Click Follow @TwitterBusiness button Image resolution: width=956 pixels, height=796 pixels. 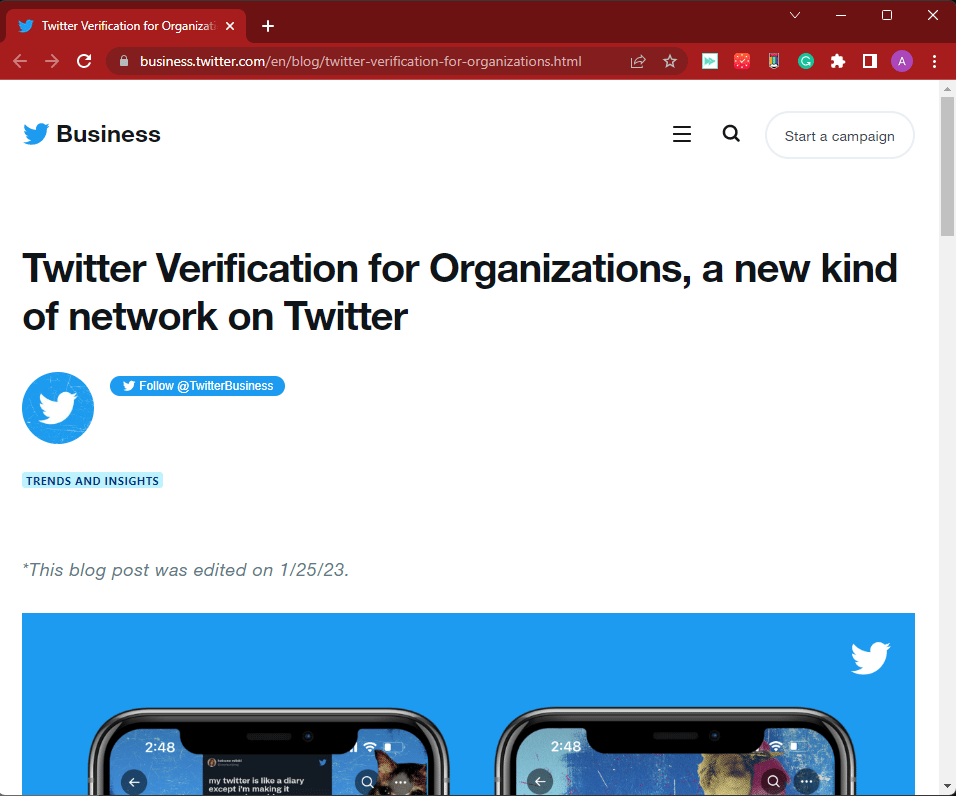(198, 386)
